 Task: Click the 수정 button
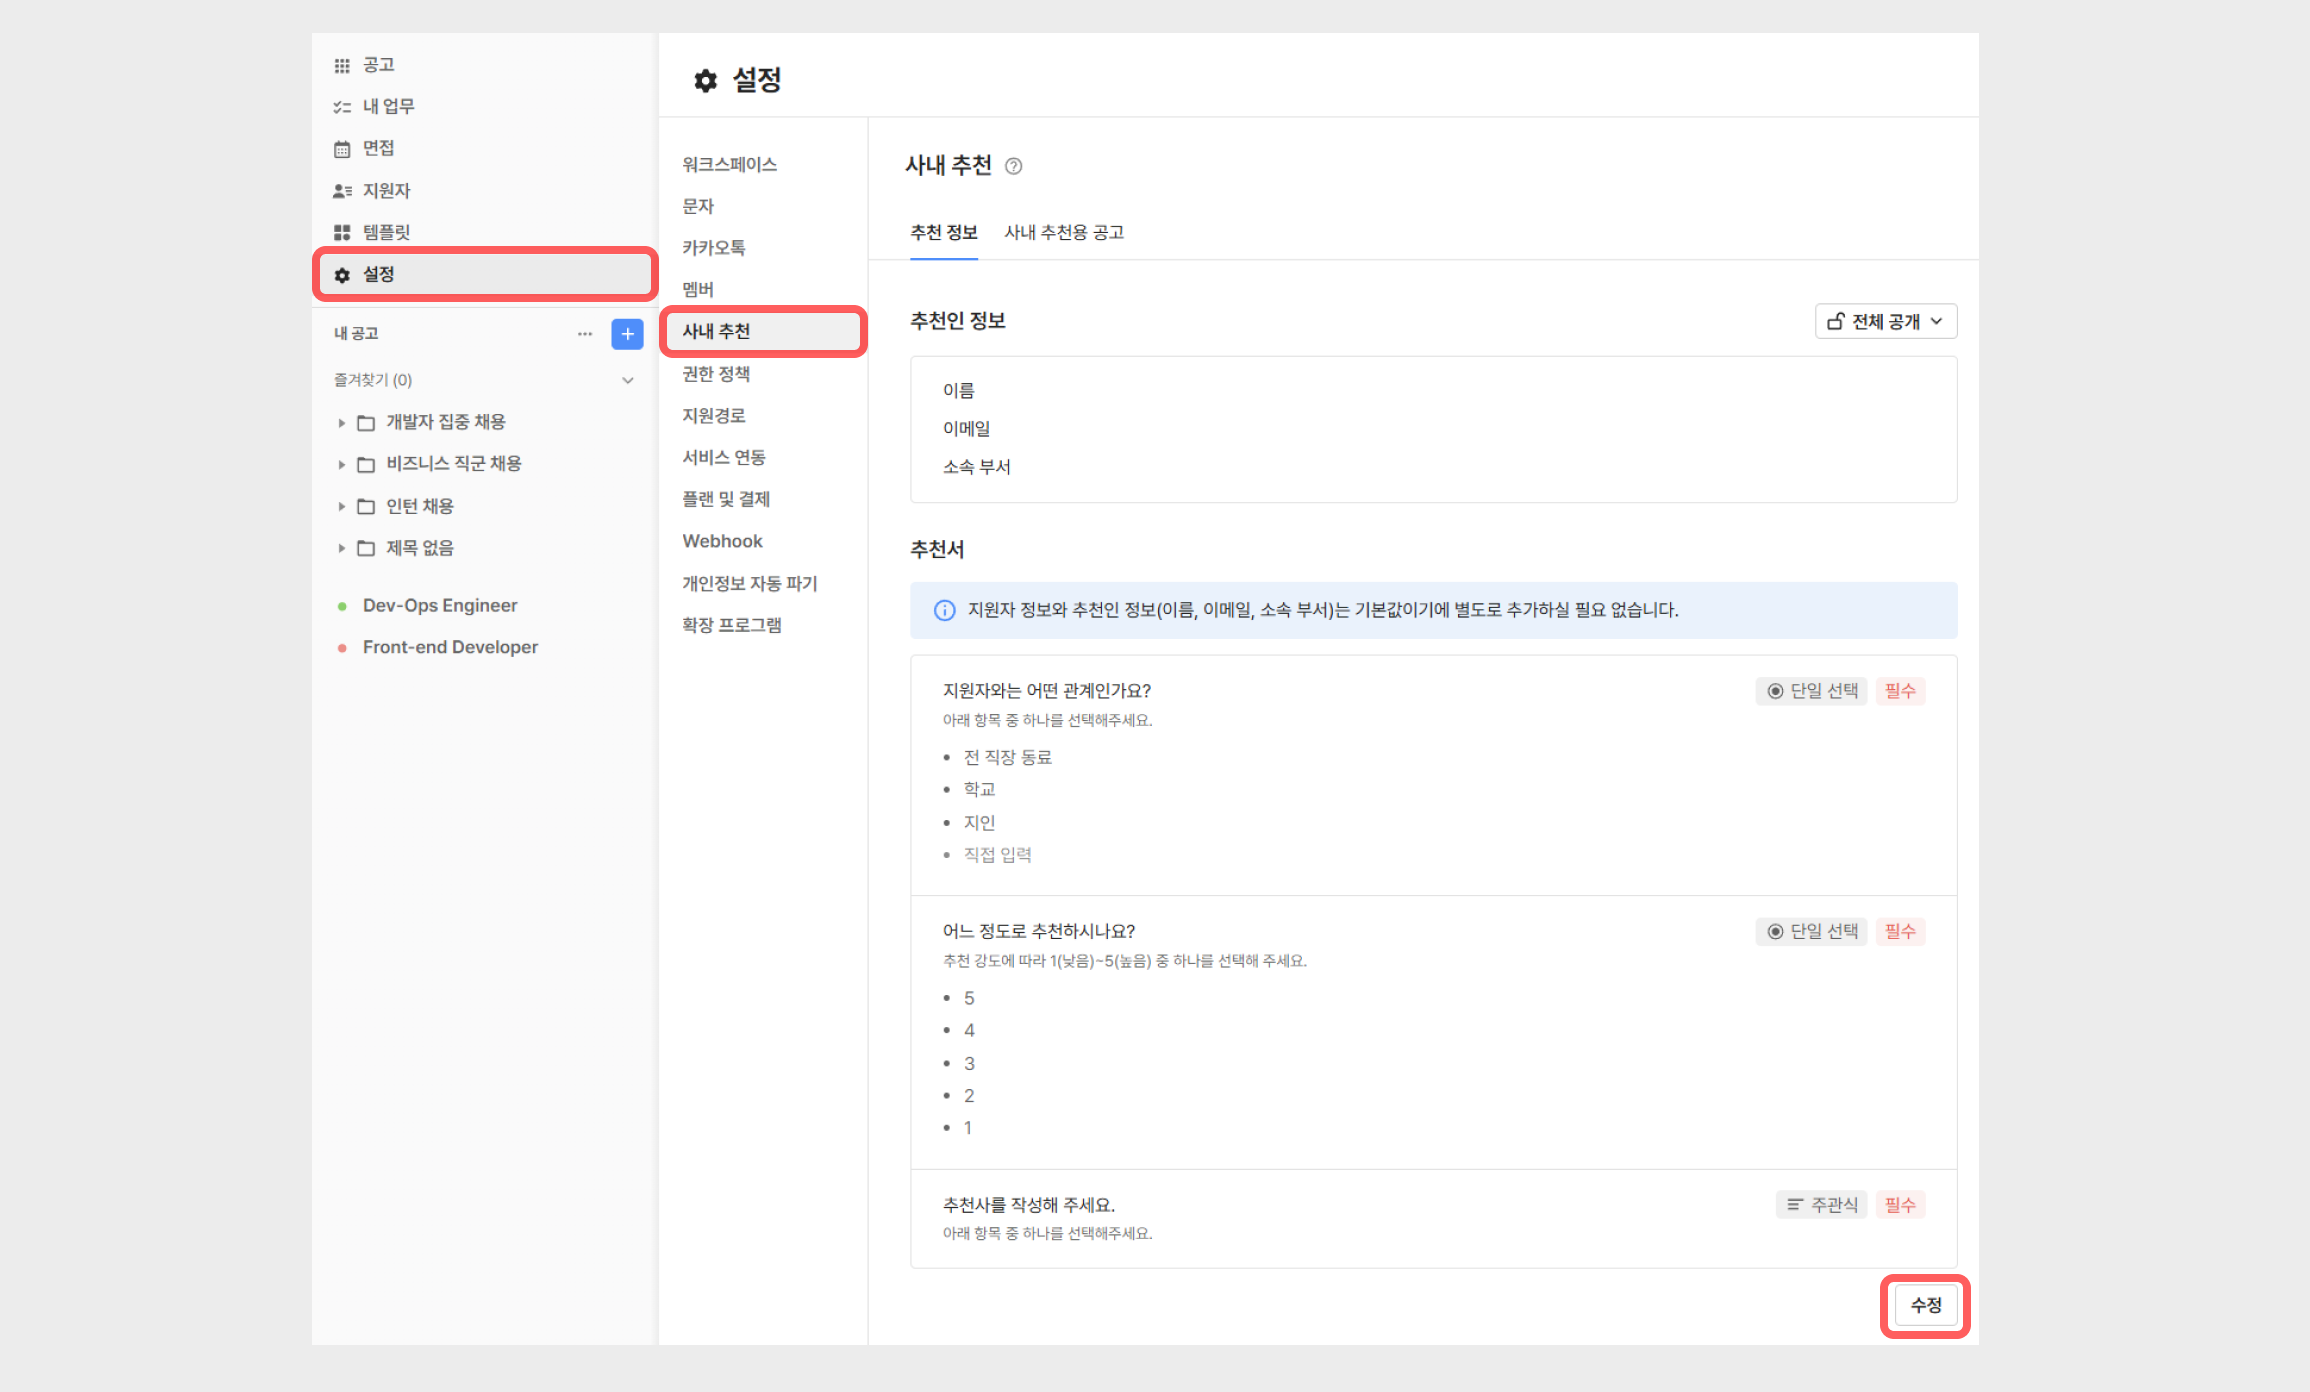click(1925, 1305)
